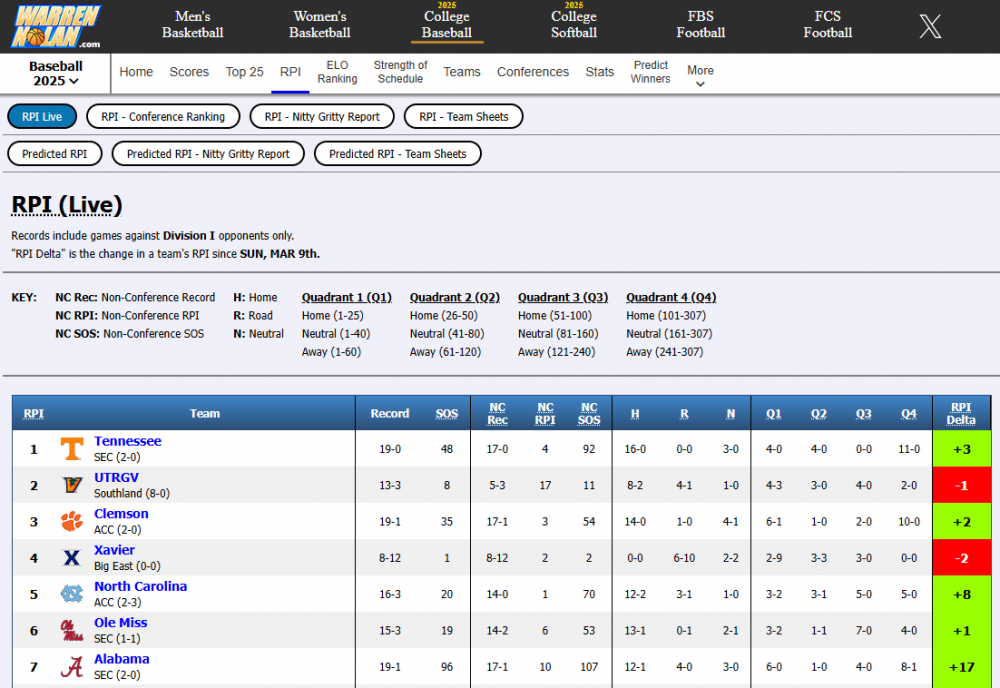This screenshot has height=688, width=1000.
Task: Open the X (Twitter) icon link
Action: [x=930, y=26]
